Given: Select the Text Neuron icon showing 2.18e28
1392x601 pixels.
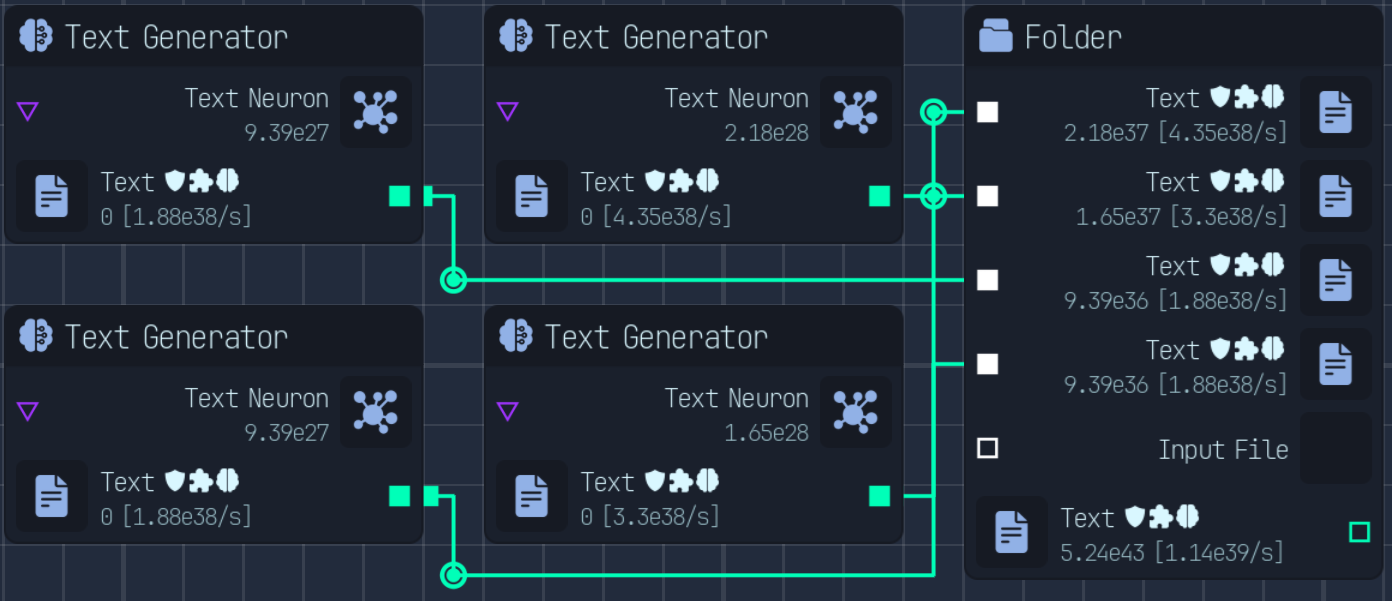Looking at the screenshot, I should tap(855, 112).
